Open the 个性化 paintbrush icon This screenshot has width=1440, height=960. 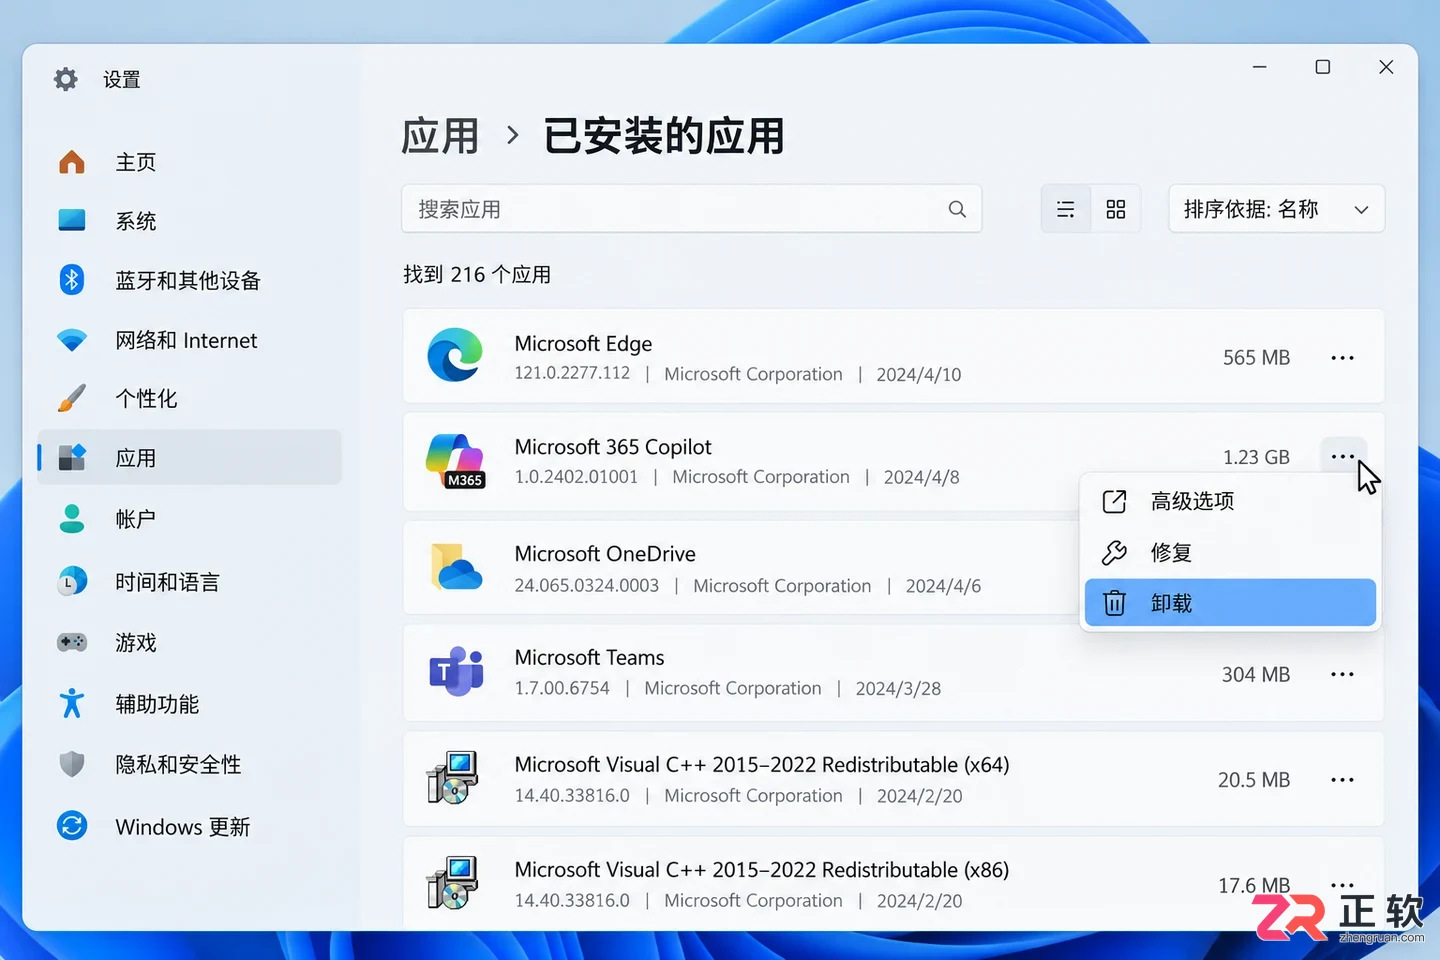click(72, 398)
